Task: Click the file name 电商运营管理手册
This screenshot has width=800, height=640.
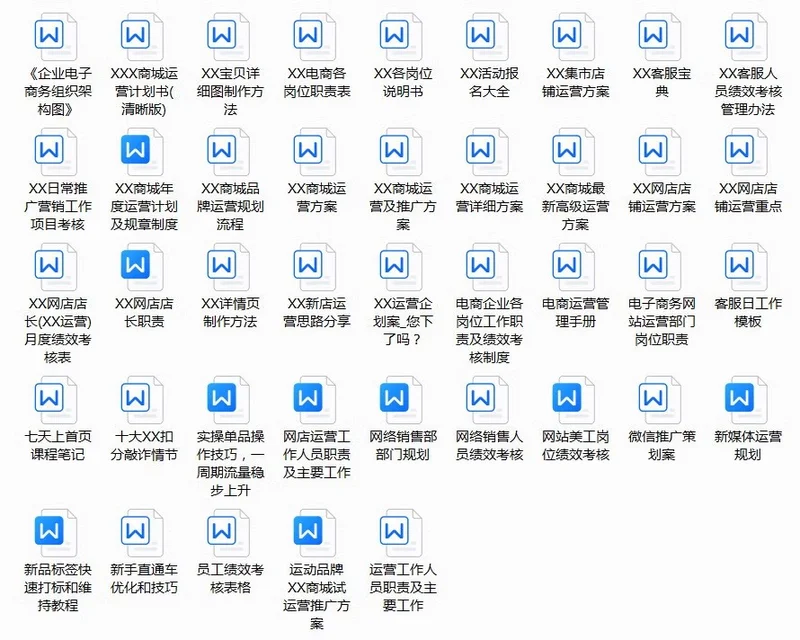Action: coord(576,313)
